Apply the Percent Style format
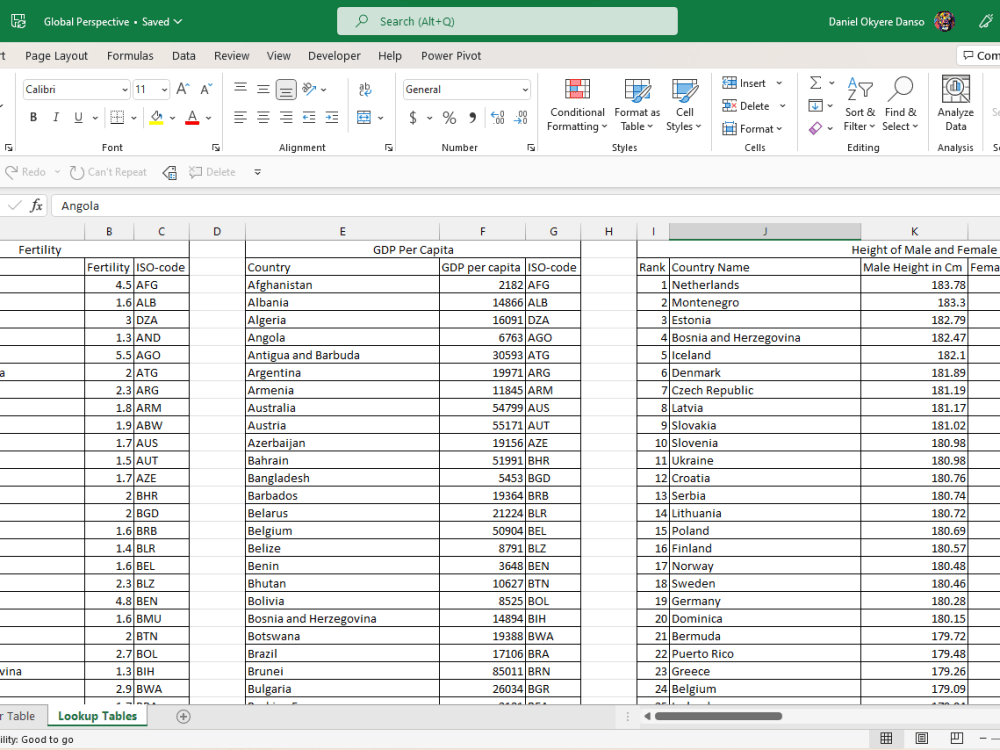Image resolution: width=1000 pixels, height=750 pixels. [448, 117]
